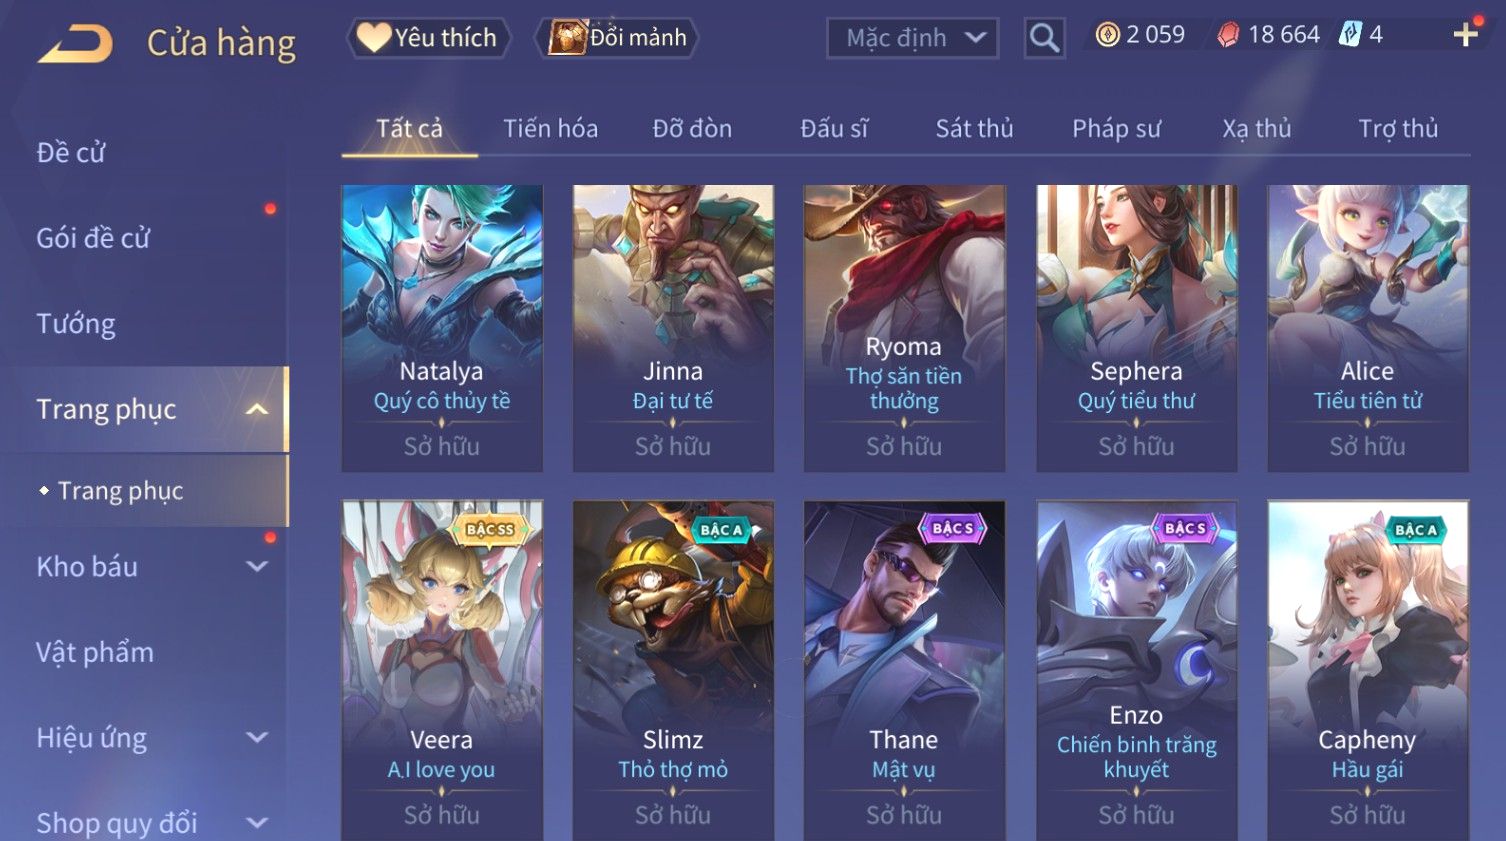Open the search magnifier icon
This screenshot has height=841, width=1506.
pos(1044,38)
